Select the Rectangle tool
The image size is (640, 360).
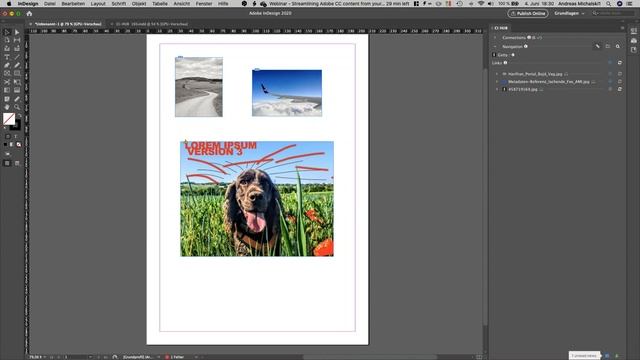17,73
